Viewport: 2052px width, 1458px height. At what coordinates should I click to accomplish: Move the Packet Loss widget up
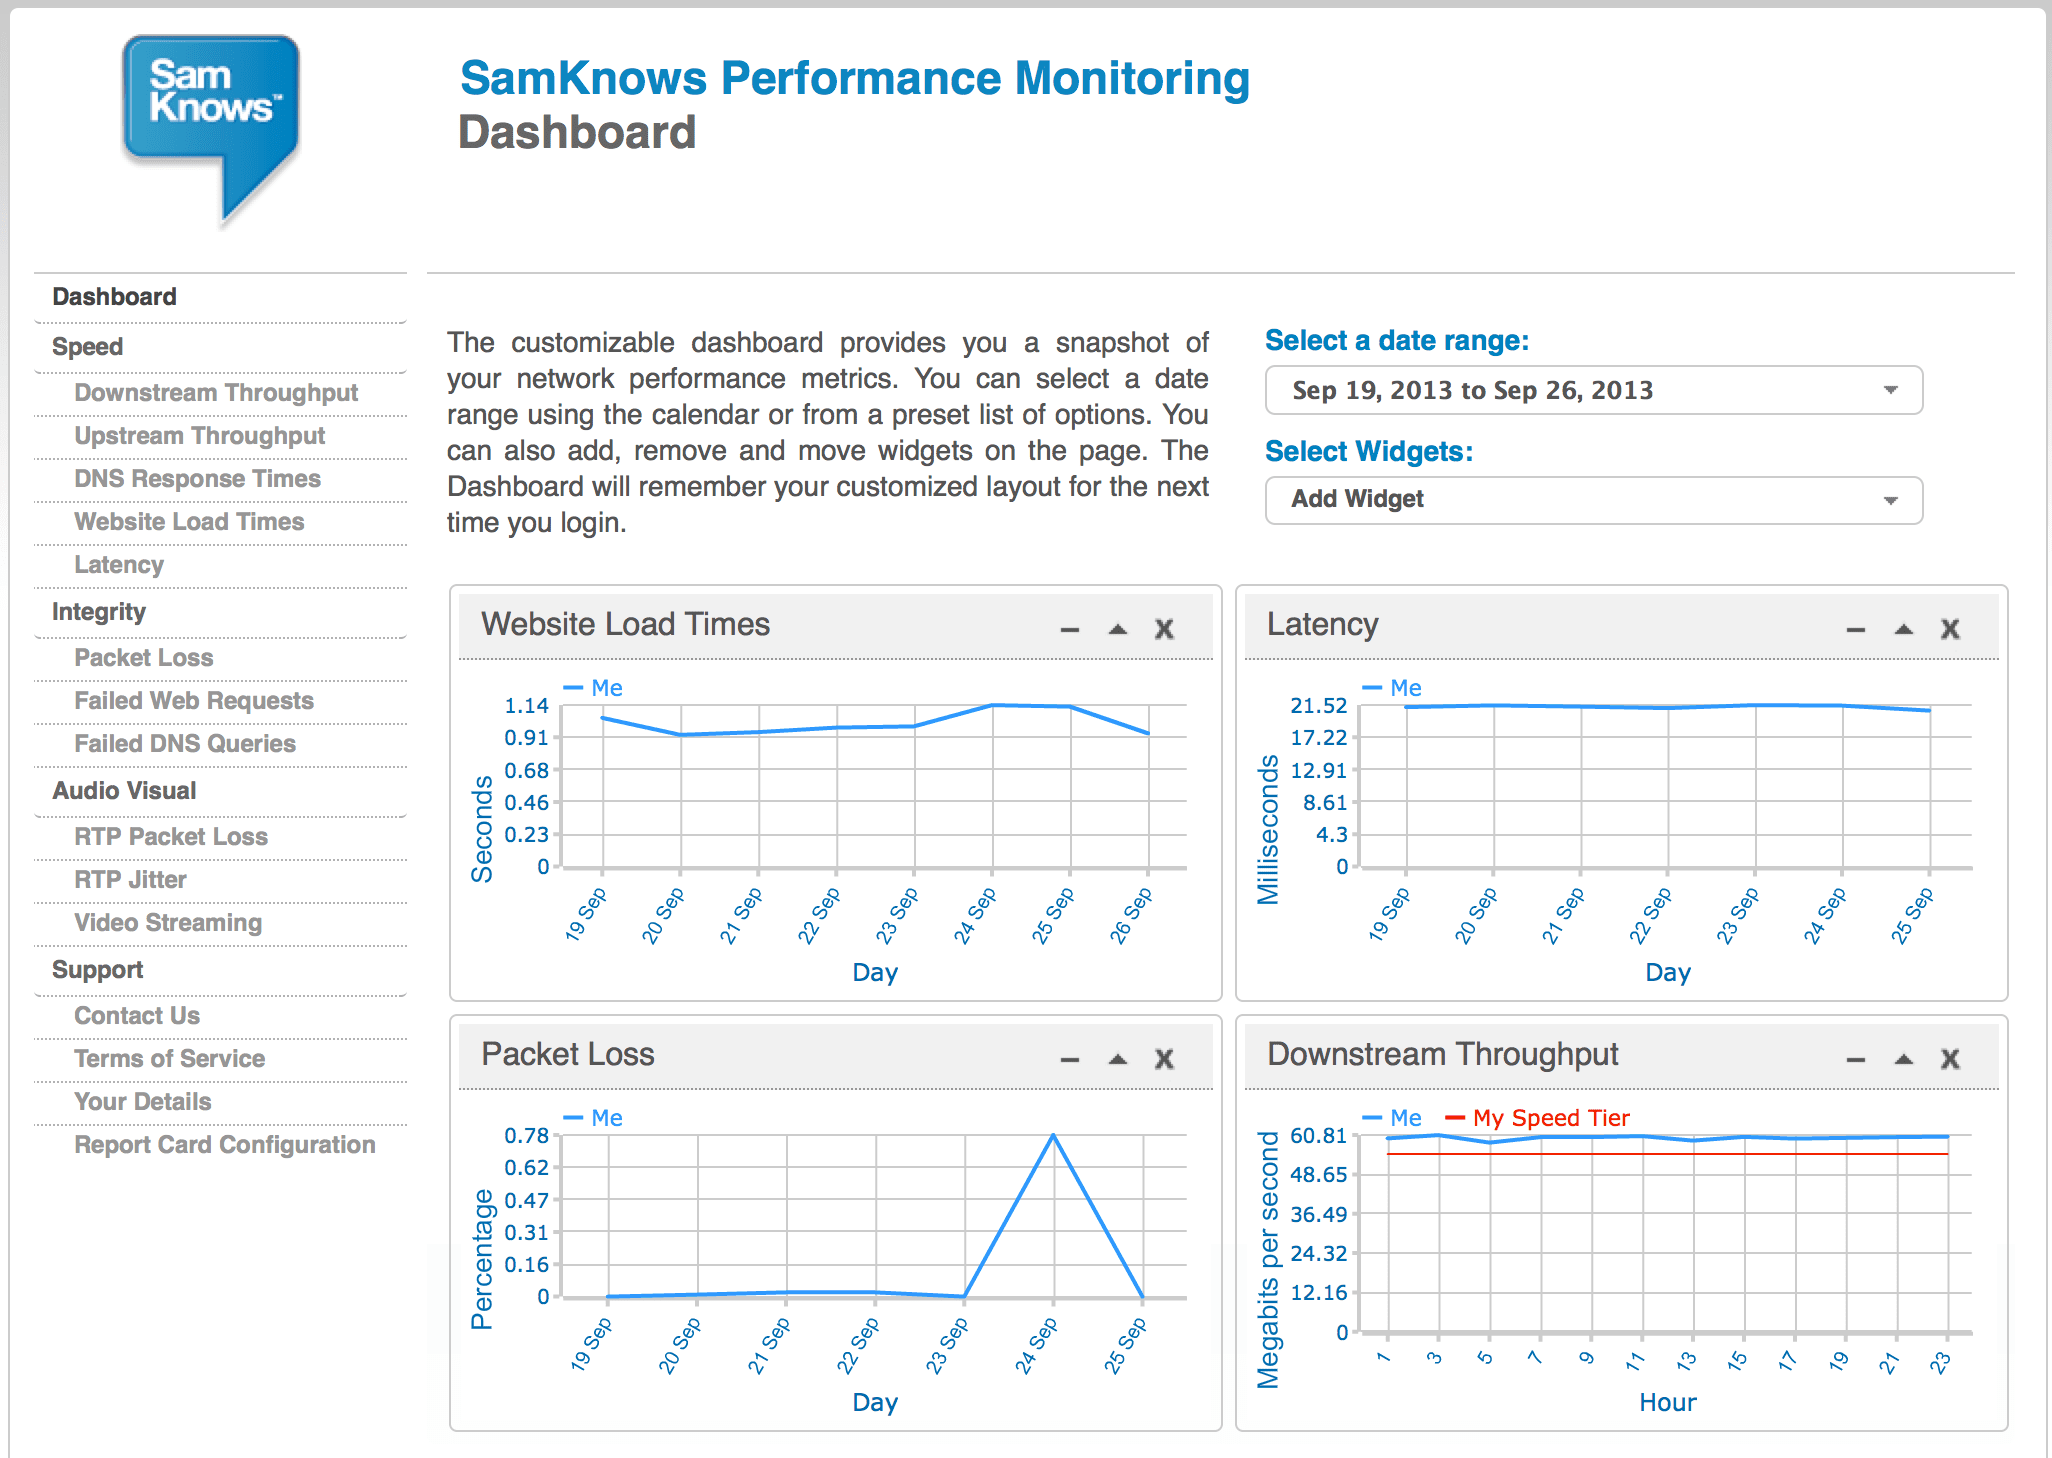pyautogui.click(x=1118, y=1059)
